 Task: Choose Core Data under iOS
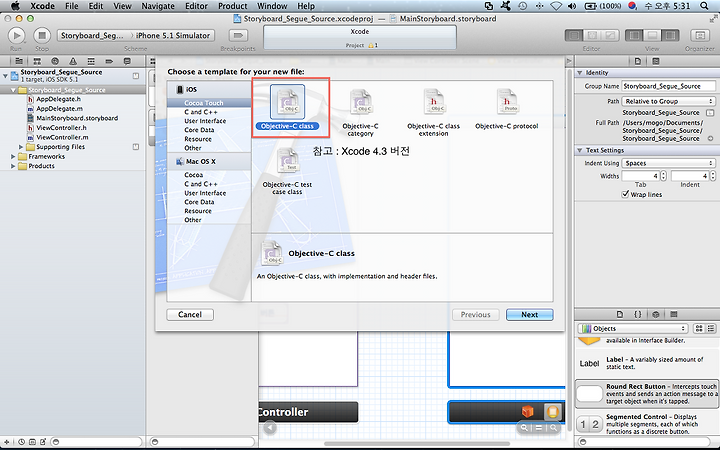click(209, 130)
